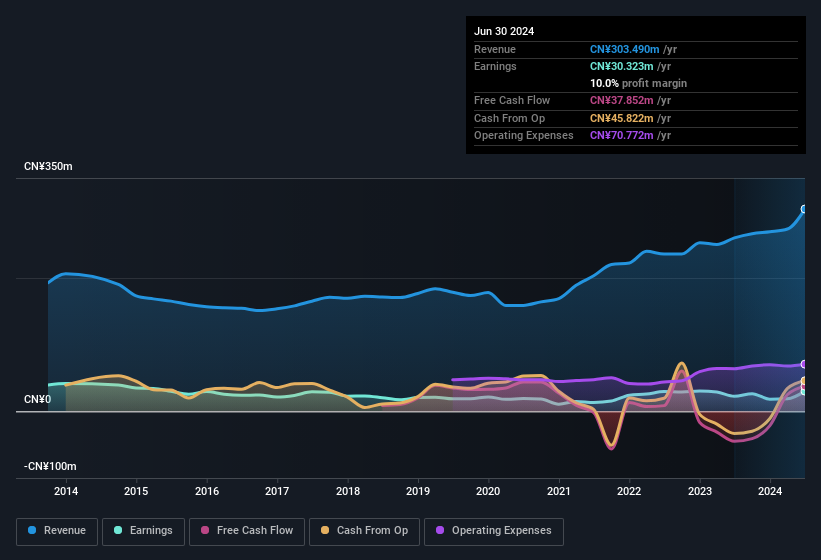Click the 2021 x-axis label
The image size is (821, 560).
click(x=559, y=491)
